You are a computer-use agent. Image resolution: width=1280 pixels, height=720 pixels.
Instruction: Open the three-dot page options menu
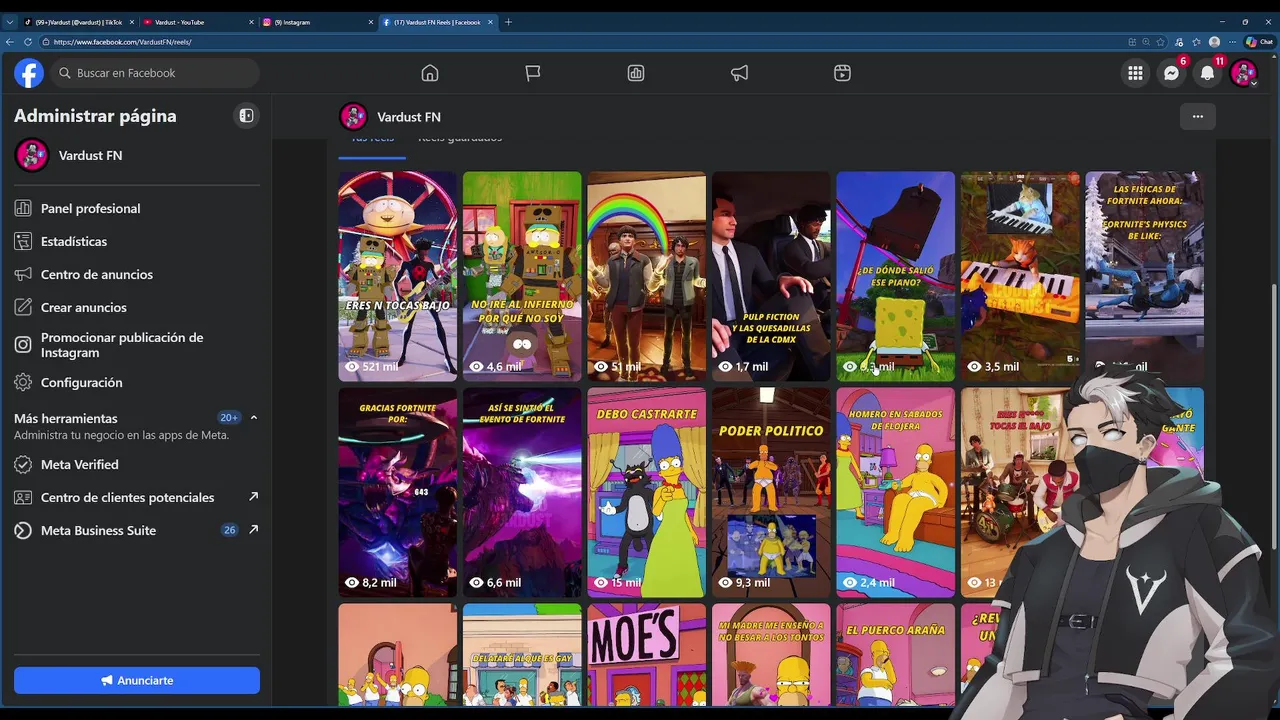1197,116
